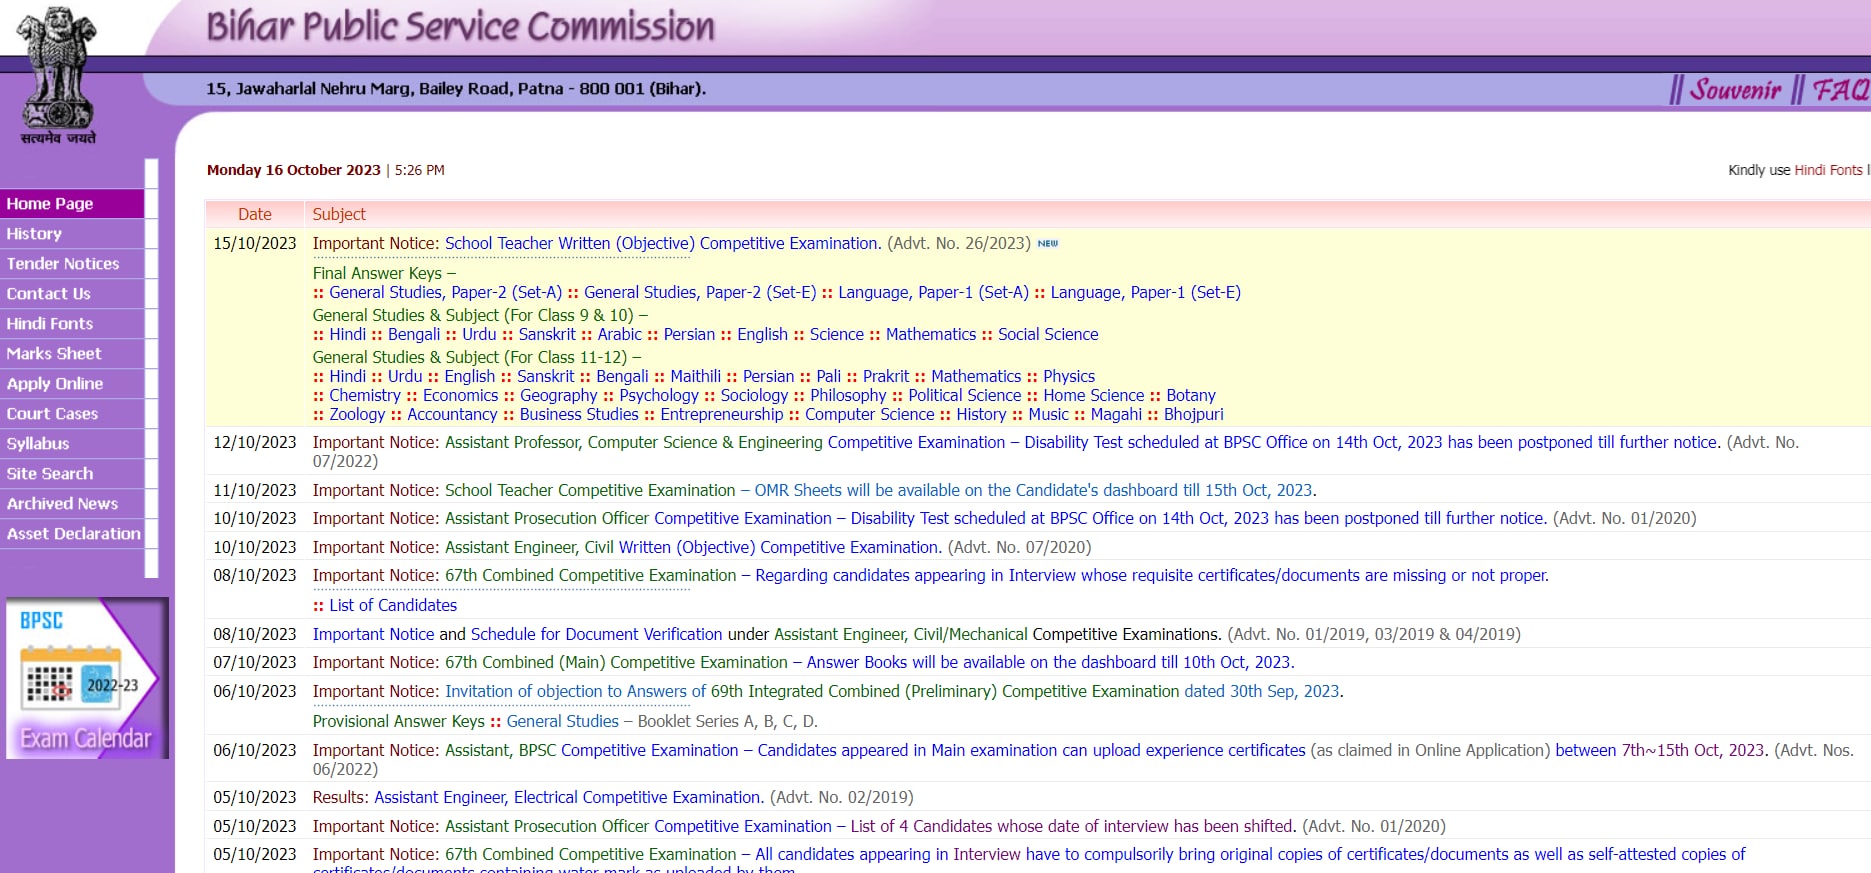Click the NEW badge beside Advt. No. 26/2023
The height and width of the screenshot is (873, 1871).
click(x=1047, y=243)
